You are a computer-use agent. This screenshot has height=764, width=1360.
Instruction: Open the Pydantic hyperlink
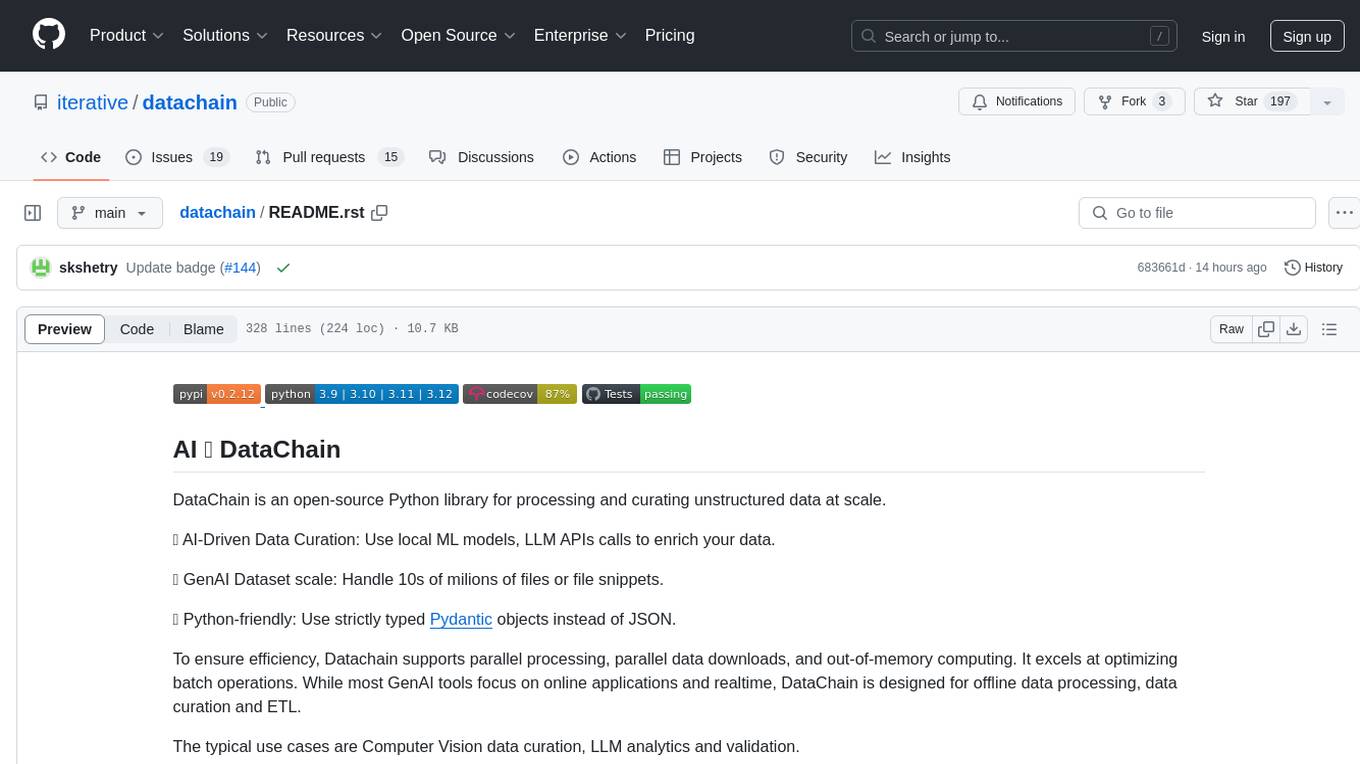click(x=461, y=619)
